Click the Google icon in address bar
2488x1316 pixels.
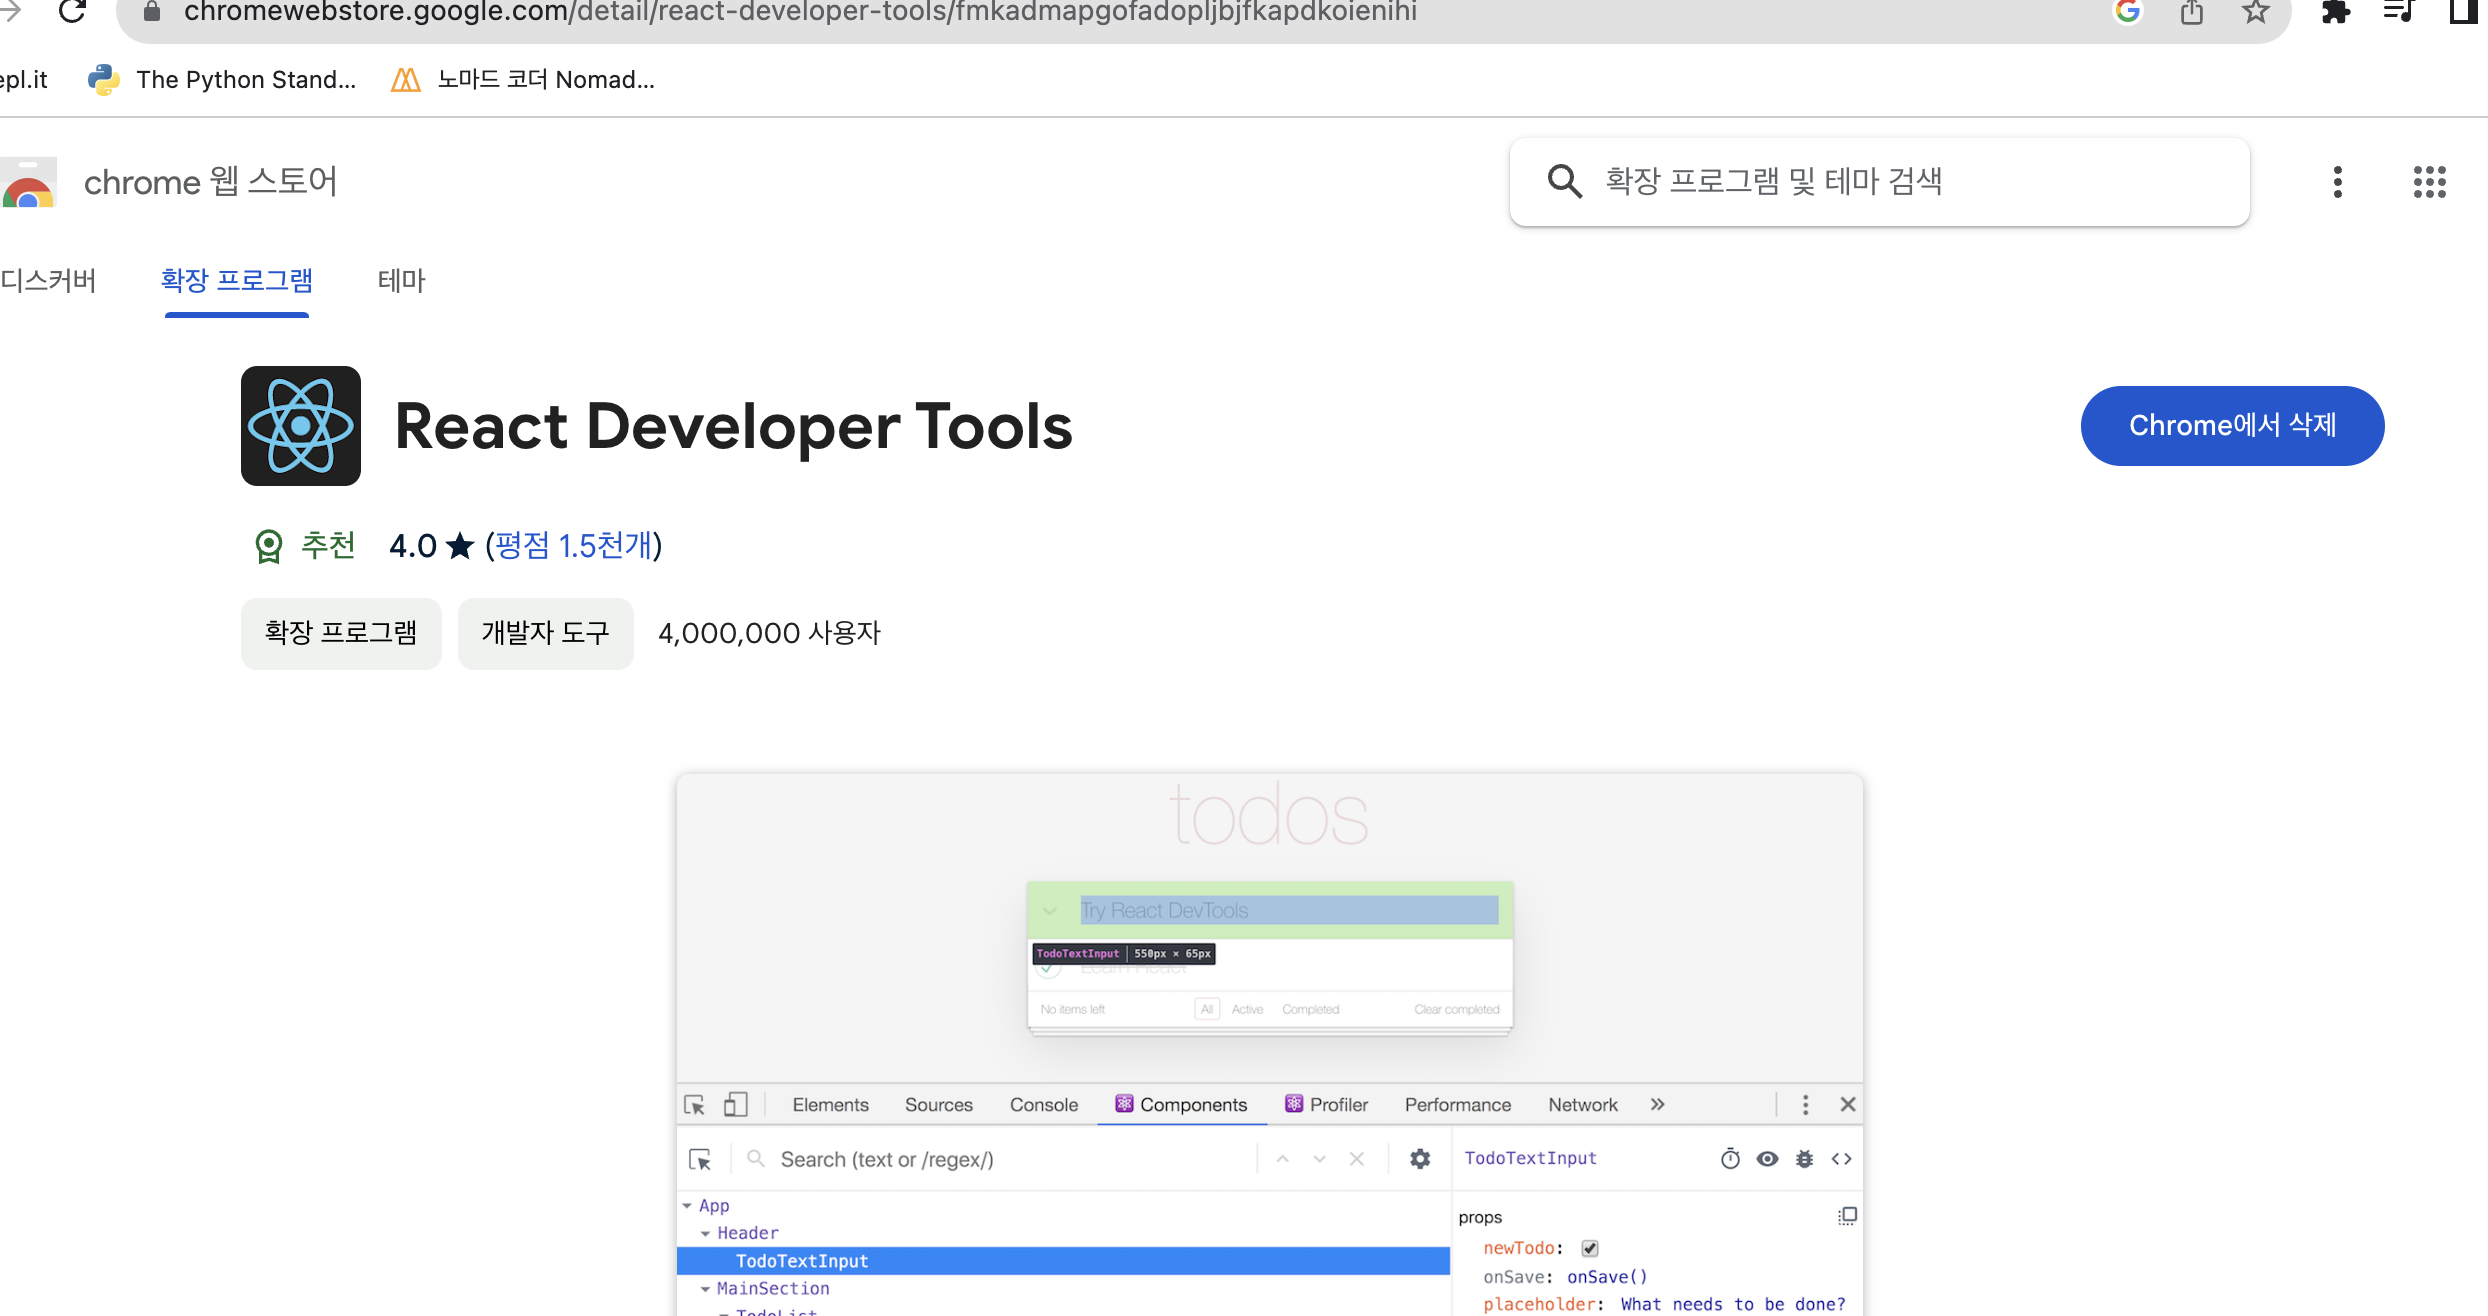click(2127, 12)
